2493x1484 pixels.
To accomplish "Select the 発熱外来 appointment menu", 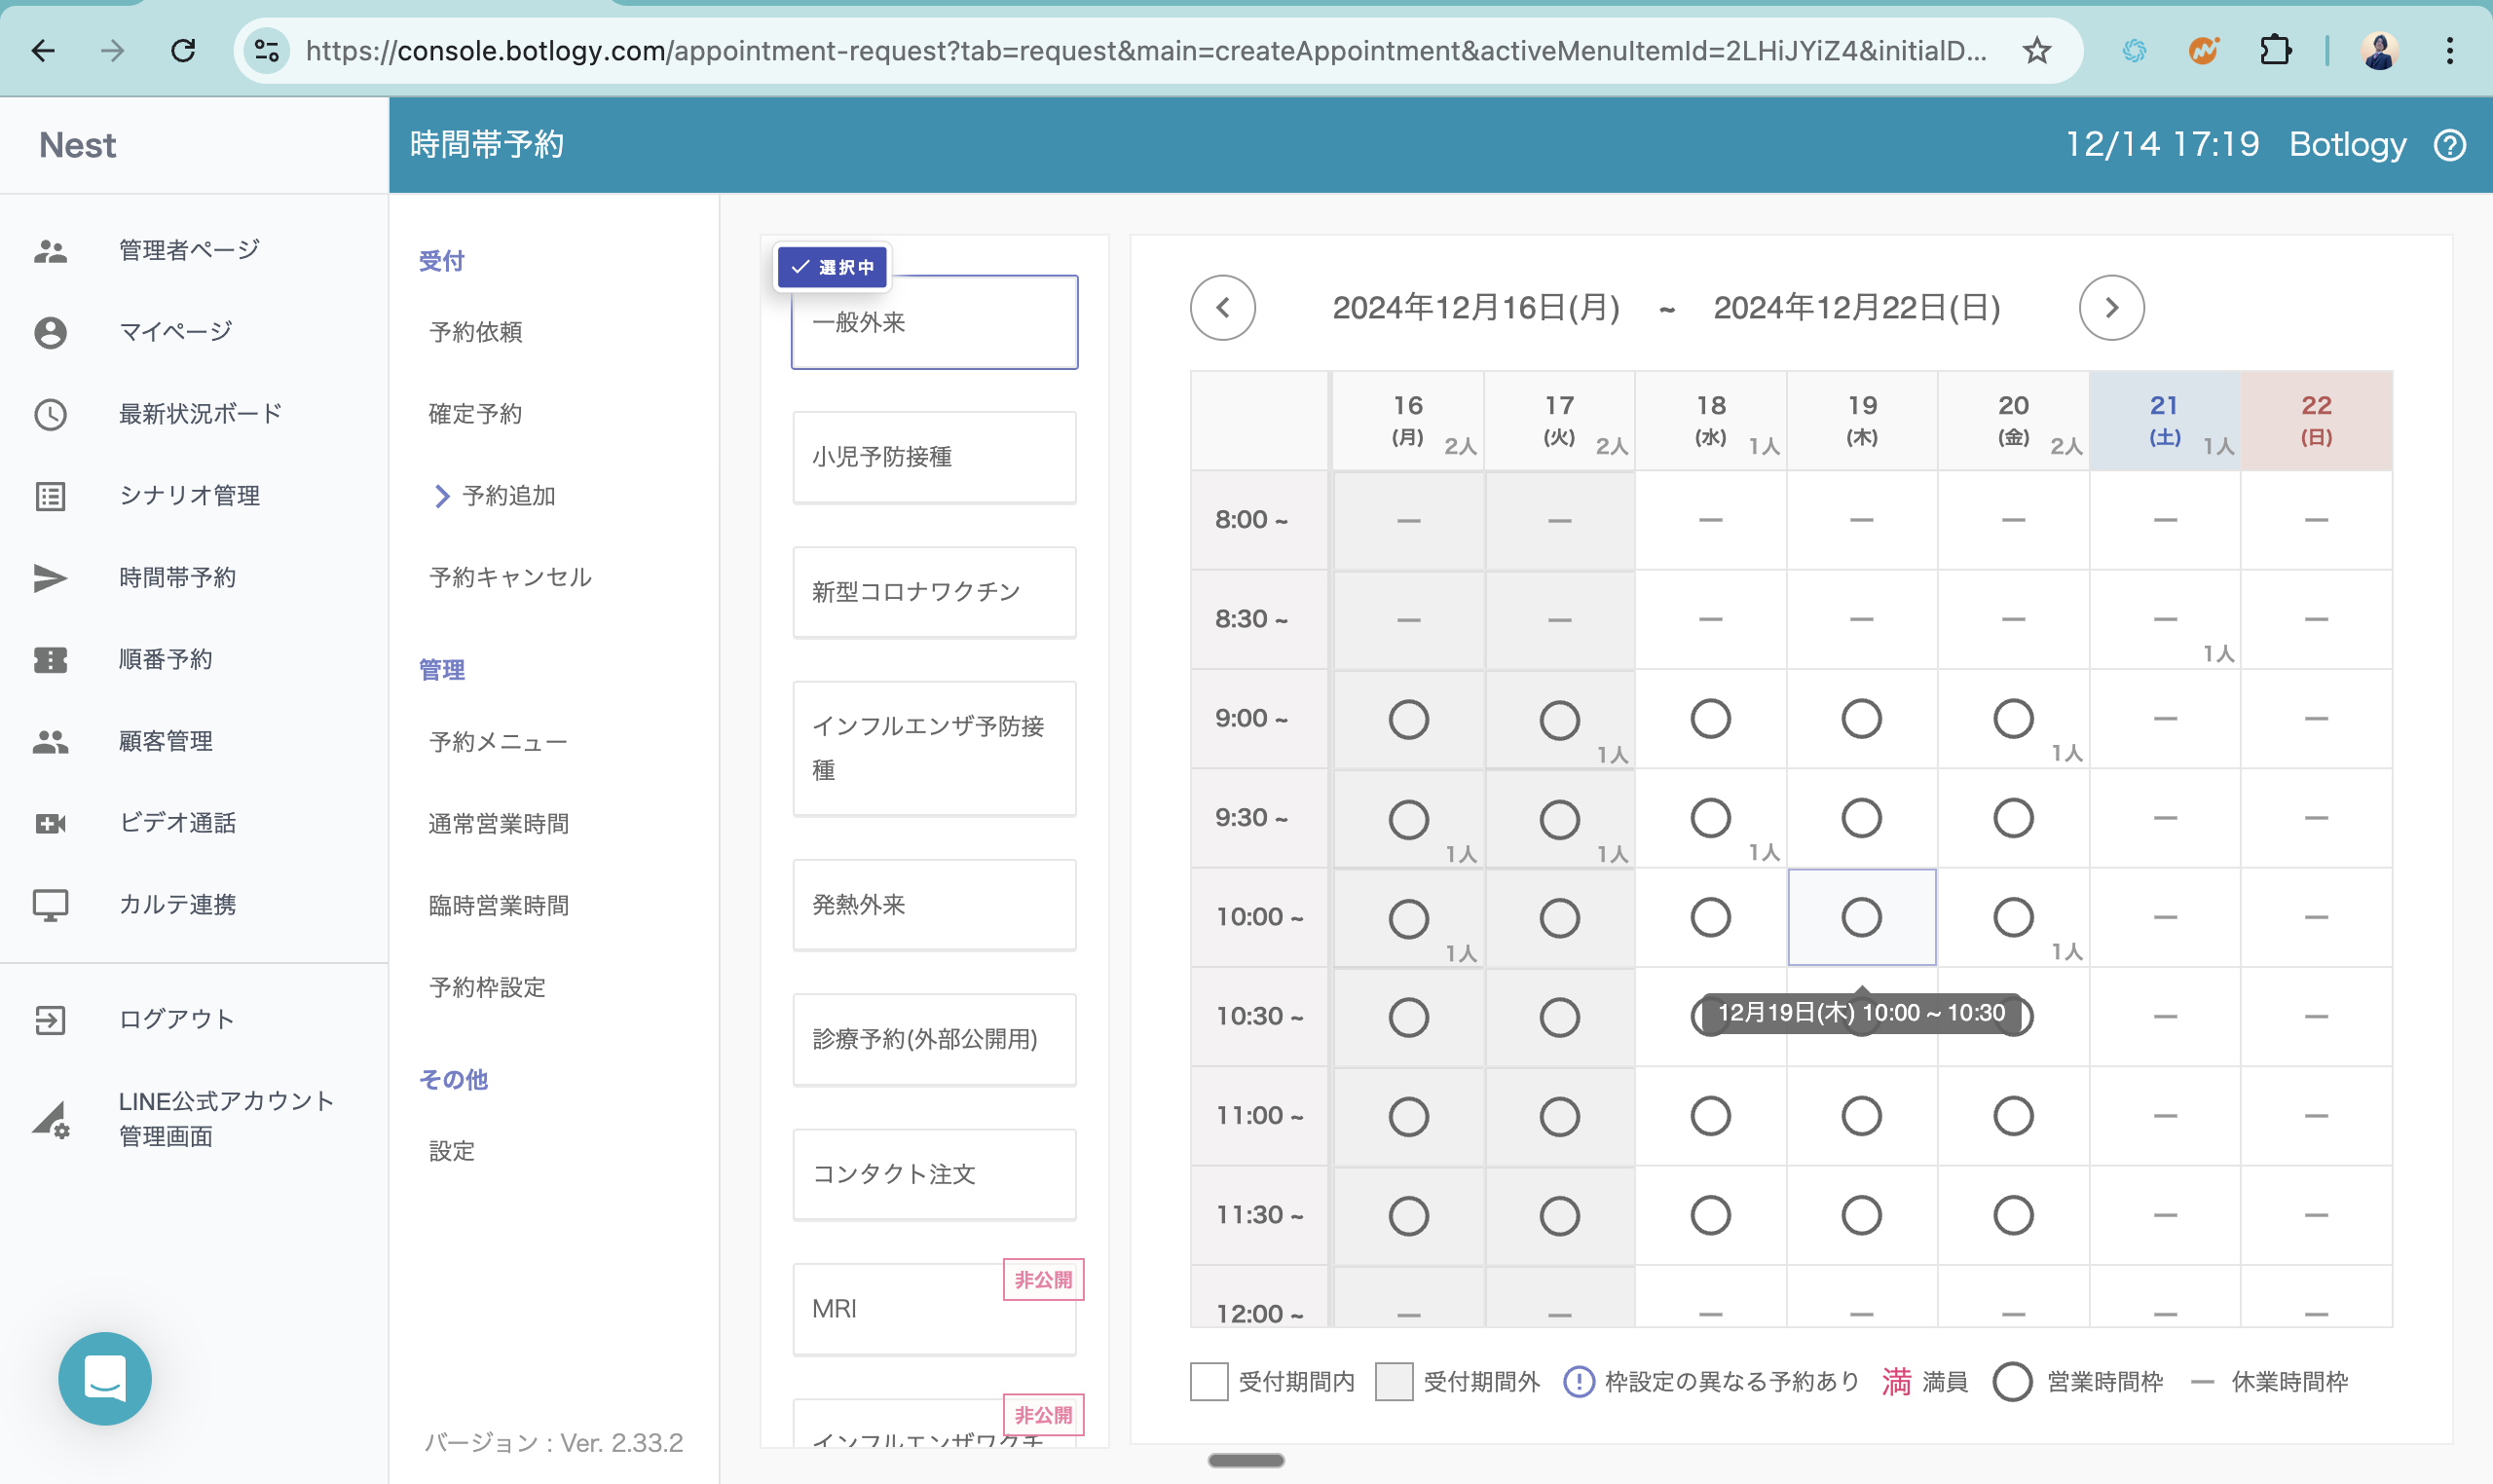I will tap(933, 904).
